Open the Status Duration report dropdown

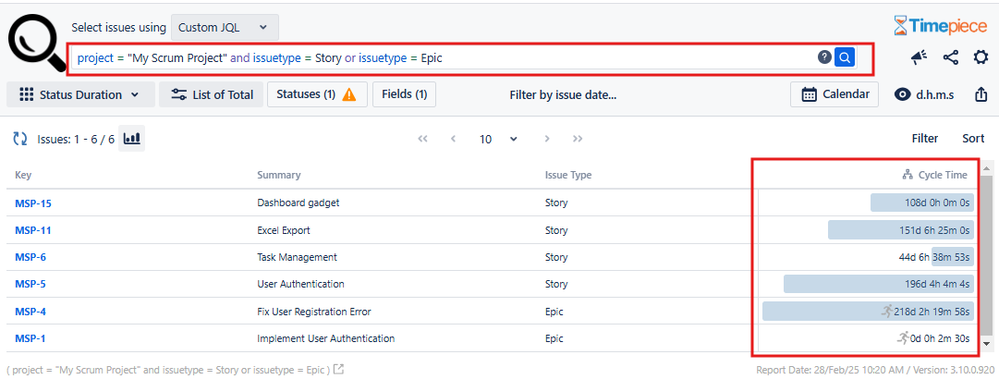tap(81, 95)
